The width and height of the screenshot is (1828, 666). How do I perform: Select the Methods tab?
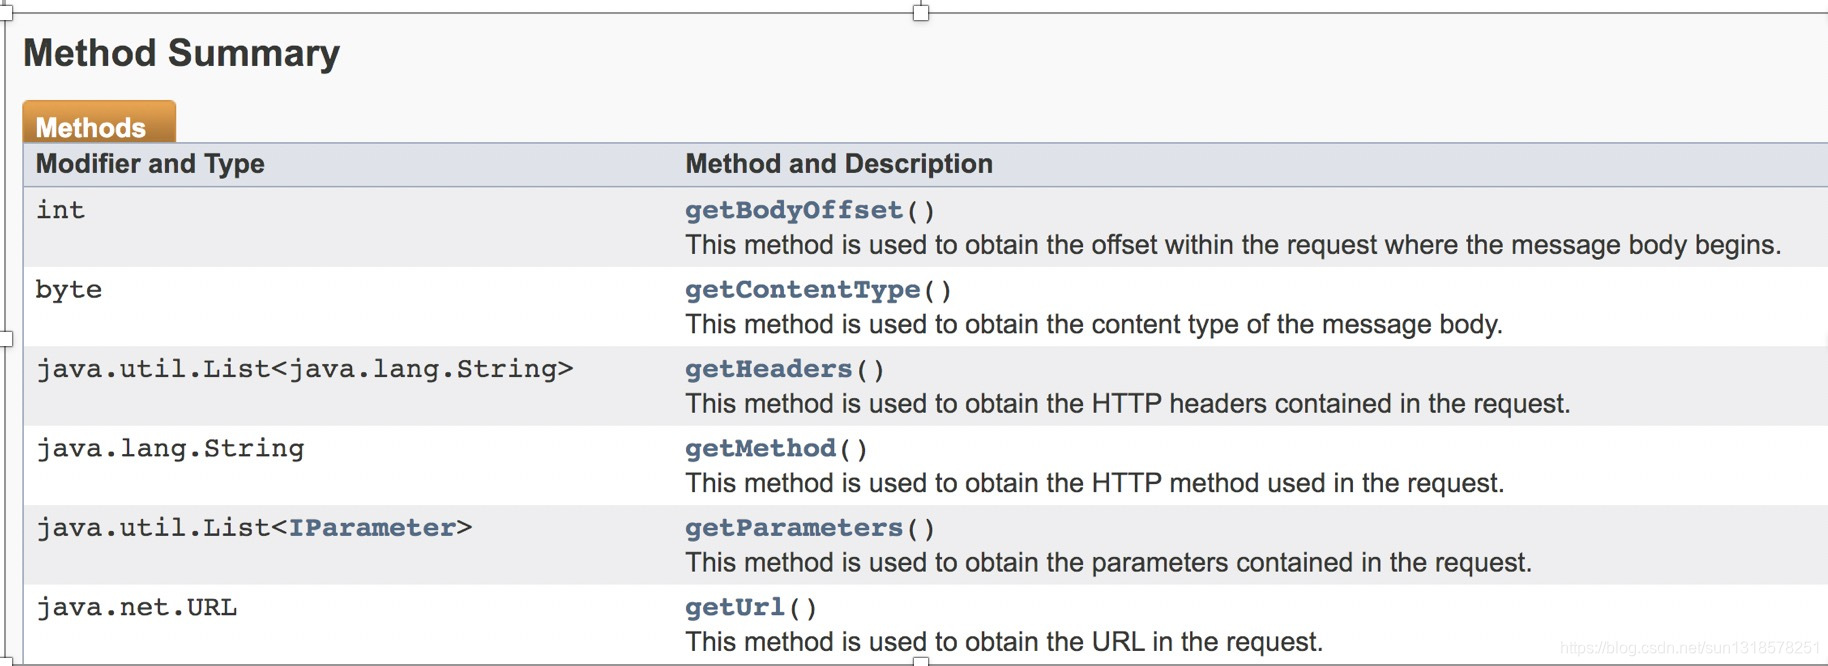click(99, 123)
